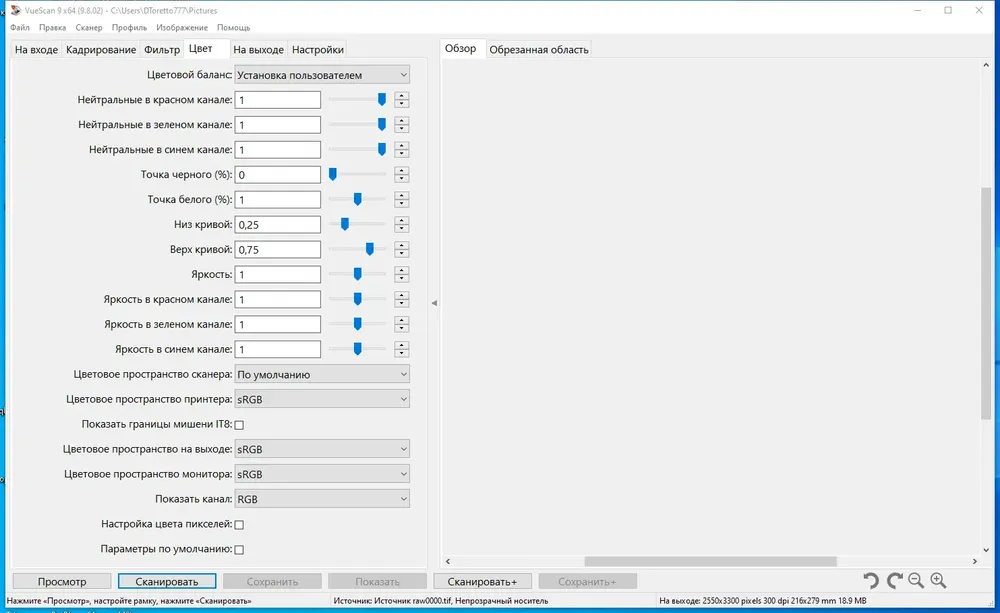Click the Яркость в красном канале slider
The width and height of the screenshot is (1000, 613).
357,299
